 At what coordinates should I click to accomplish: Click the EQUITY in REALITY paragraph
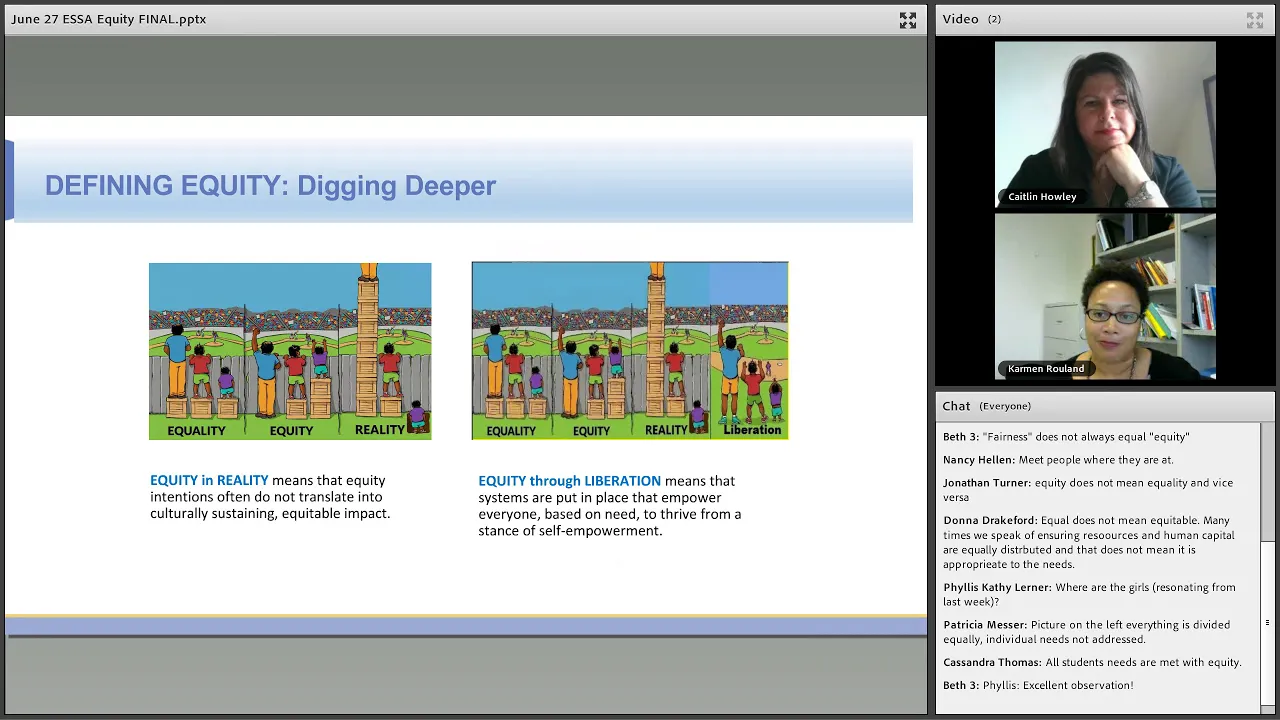(x=270, y=497)
